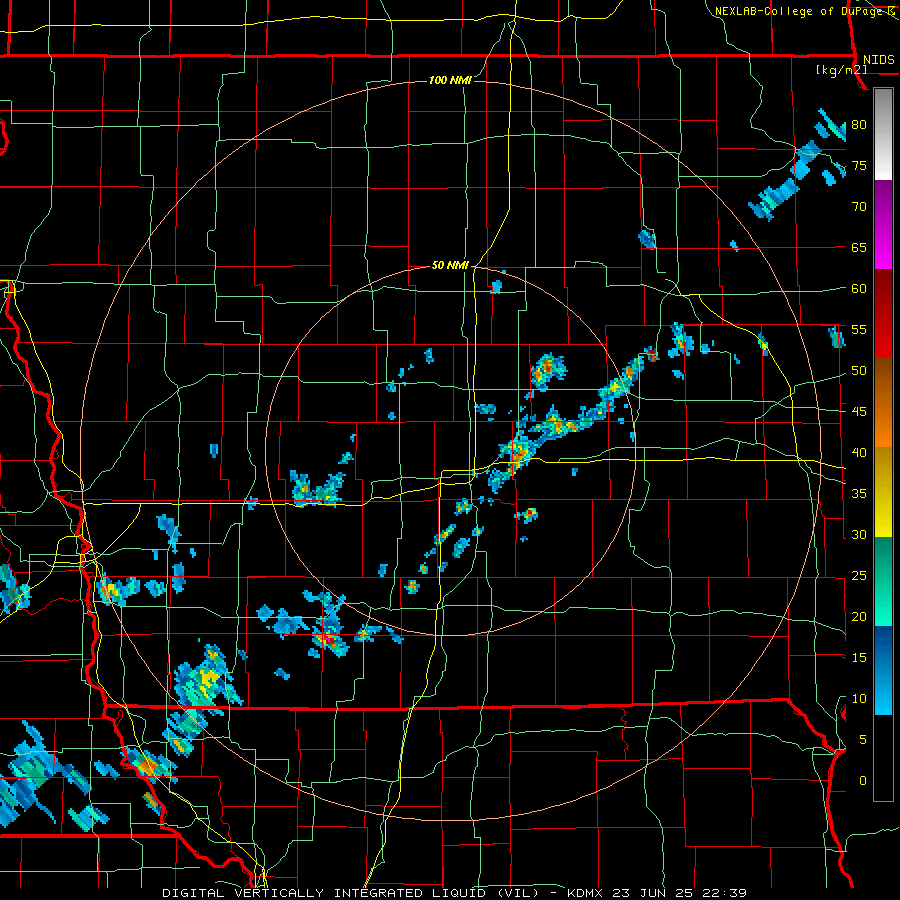The image size is (900, 900).
Task: Click the 25 value on the color scale
Action: click(x=859, y=575)
